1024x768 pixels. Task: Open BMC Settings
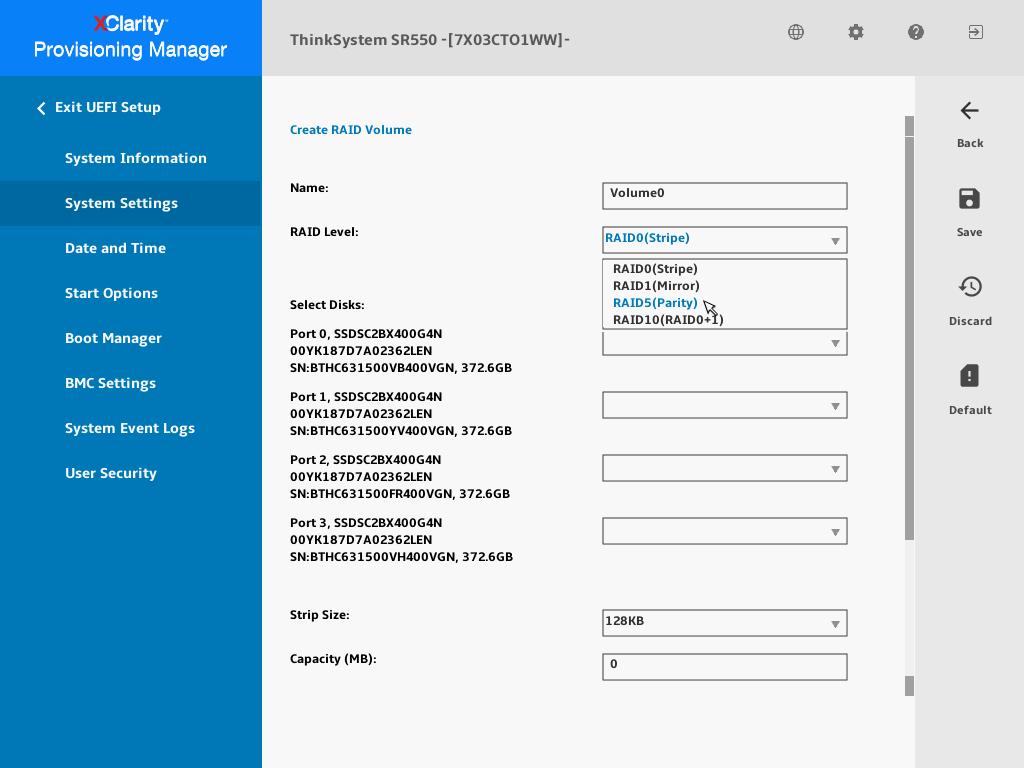point(110,383)
